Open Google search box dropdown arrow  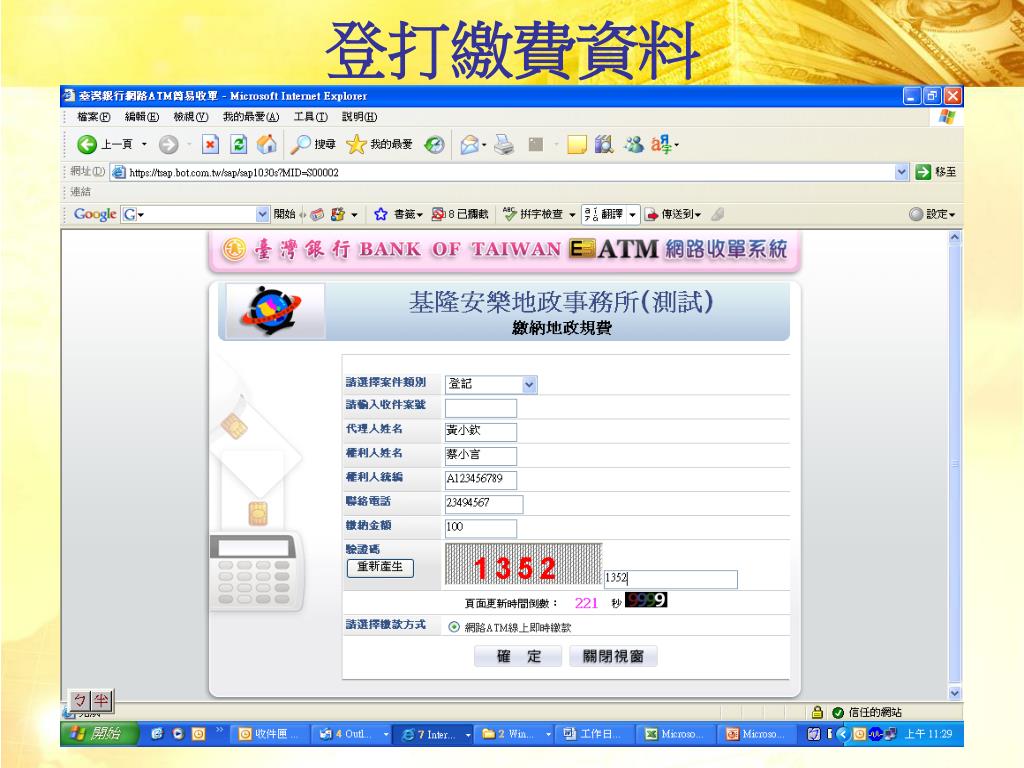[262, 214]
